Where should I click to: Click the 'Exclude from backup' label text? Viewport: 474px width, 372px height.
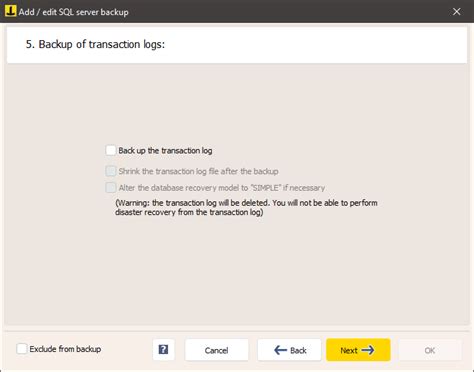(65, 349)
